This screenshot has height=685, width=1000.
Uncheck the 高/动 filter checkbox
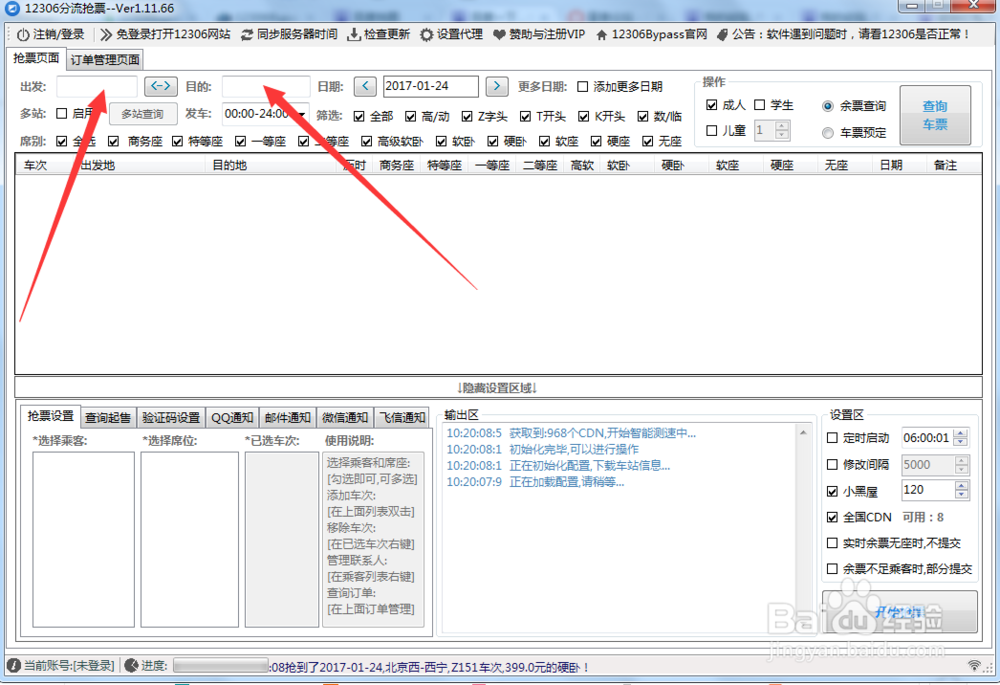(411, 116)
